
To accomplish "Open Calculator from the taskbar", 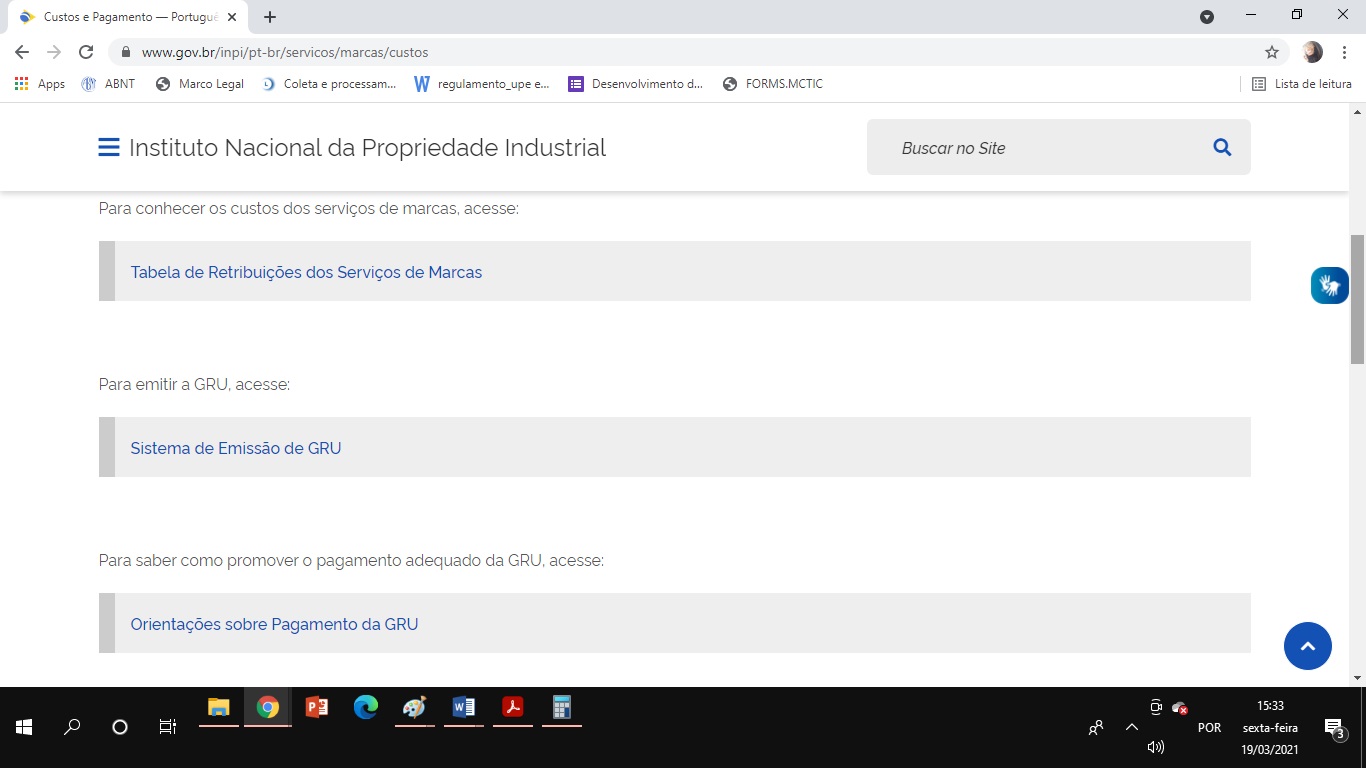I will point(562,708).
